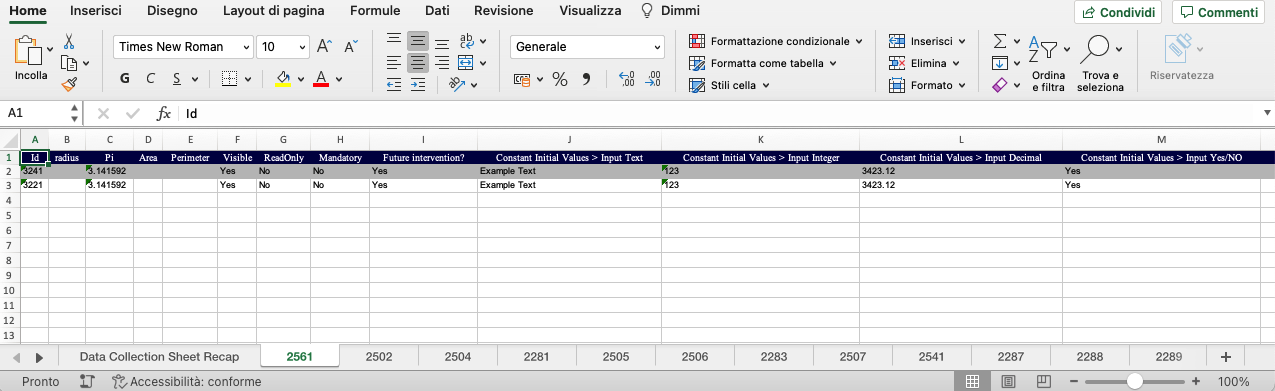Toggle center horizontal alignment

pyautogui.click(x=418, y=63)
